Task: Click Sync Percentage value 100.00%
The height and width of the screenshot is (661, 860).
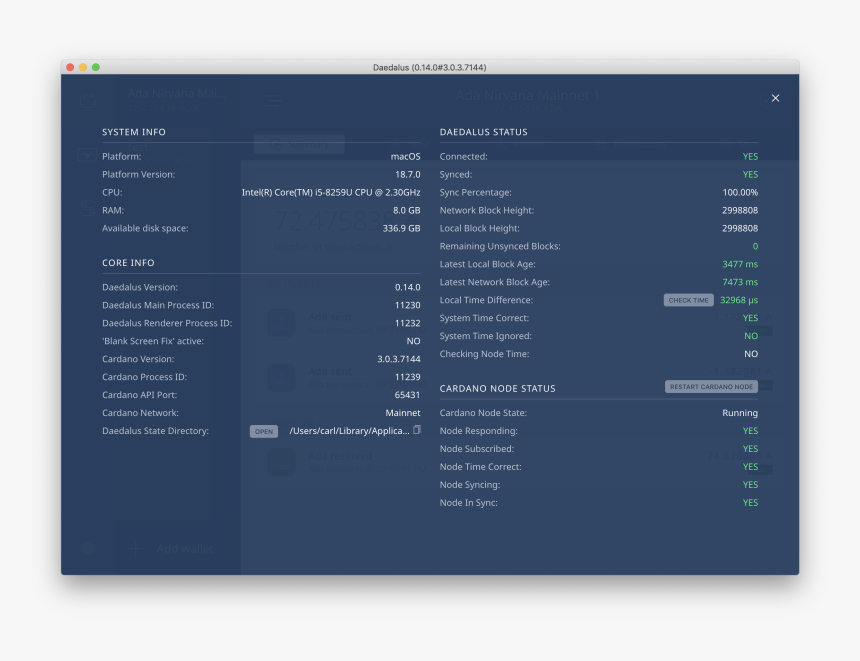Action: 740,193
